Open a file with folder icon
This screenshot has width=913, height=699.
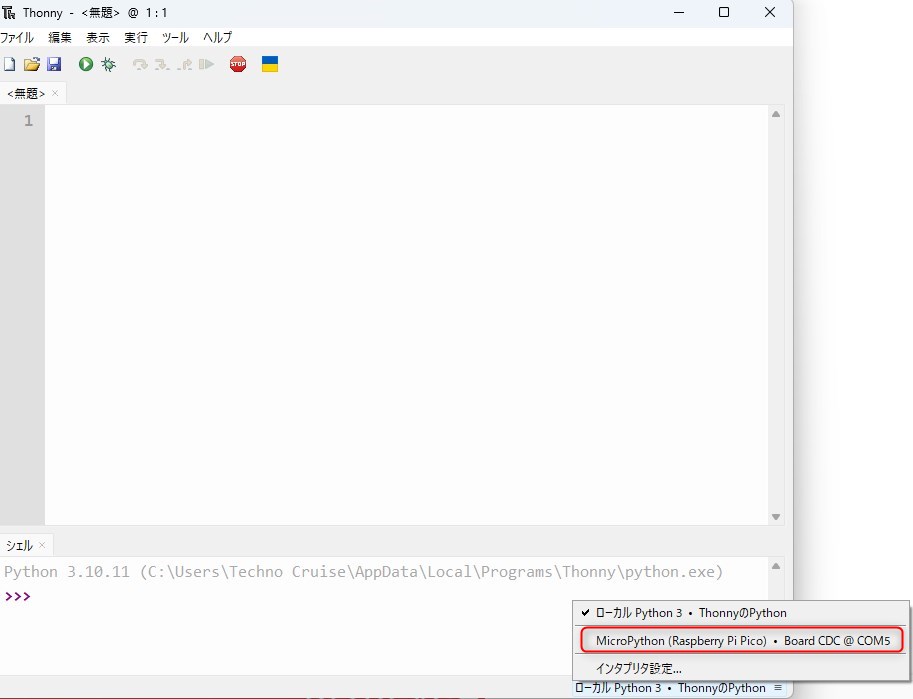[31, 64]
